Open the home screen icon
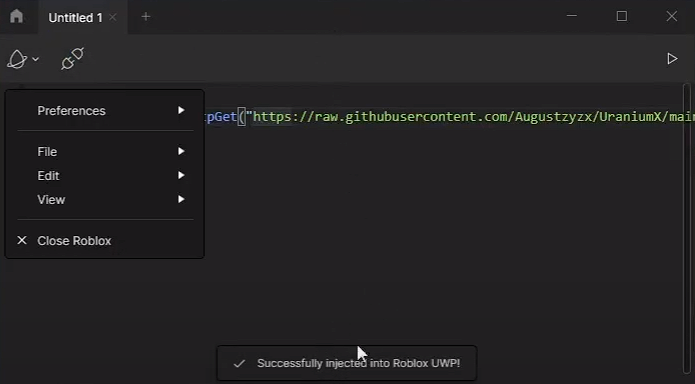 (16, 16)
